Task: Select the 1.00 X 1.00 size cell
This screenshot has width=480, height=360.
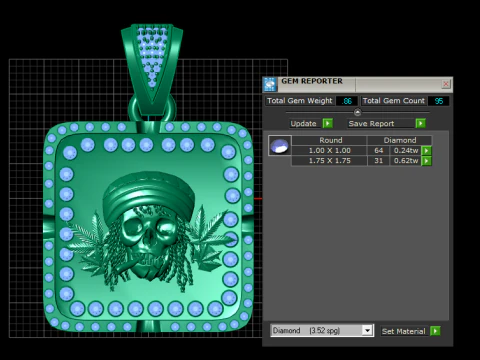Action: [x=329, y=151]
